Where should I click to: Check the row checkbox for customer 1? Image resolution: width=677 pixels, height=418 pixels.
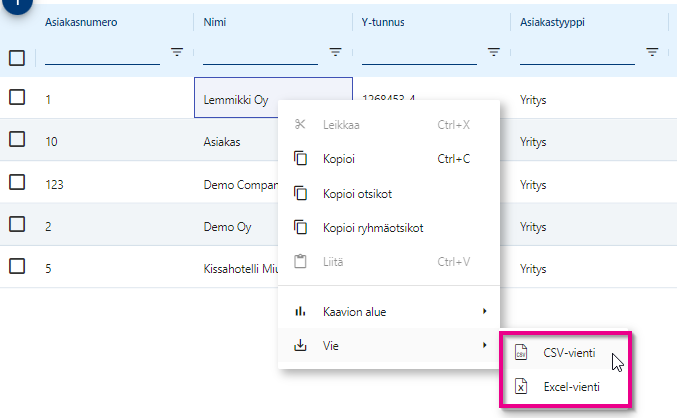click(x=17, y=97)
